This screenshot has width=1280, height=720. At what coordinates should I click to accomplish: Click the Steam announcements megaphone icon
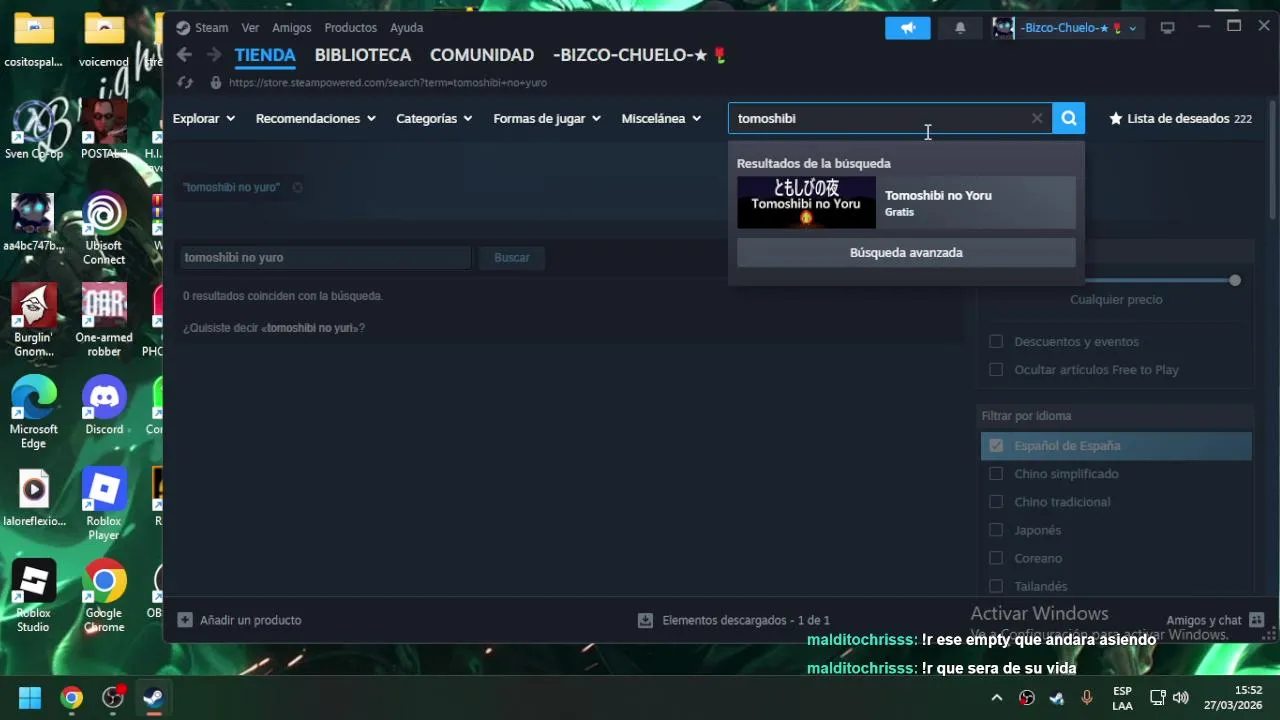coord(908,28)
